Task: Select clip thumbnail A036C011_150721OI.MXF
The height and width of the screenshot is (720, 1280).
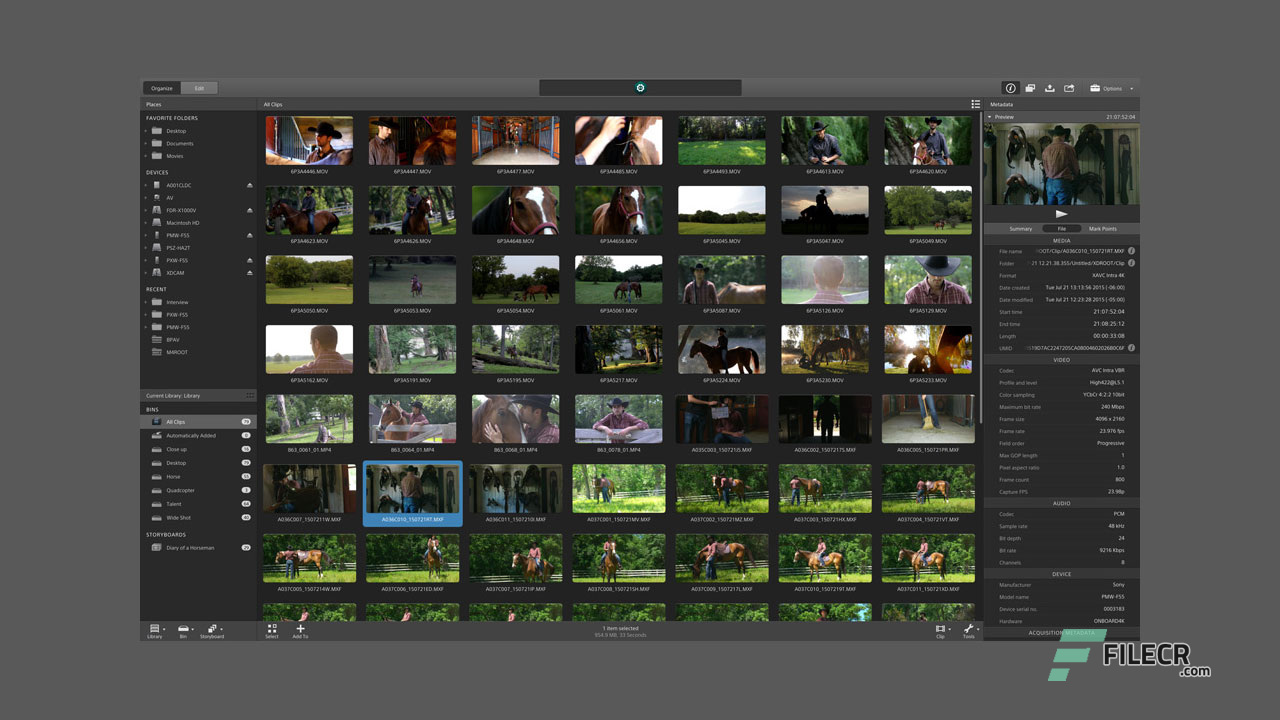Action: (515, 489)
